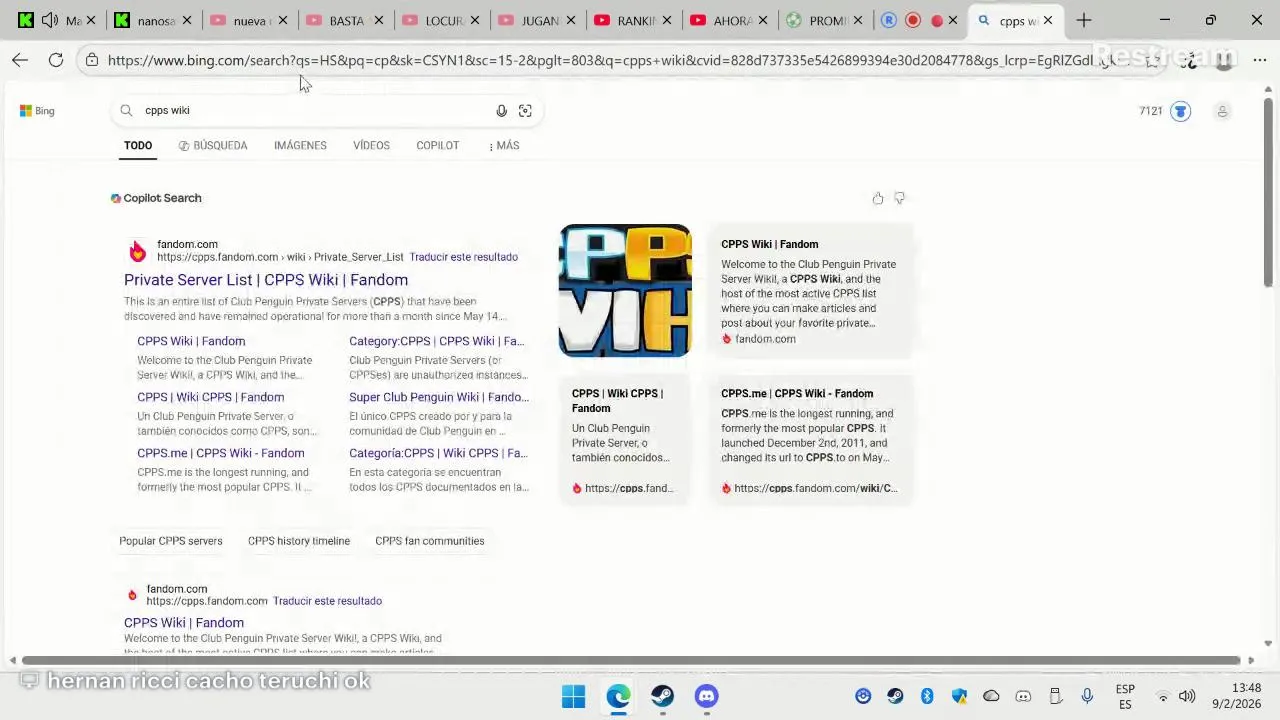Click Microsoft Edge in the taskbar

coord(618,696)
